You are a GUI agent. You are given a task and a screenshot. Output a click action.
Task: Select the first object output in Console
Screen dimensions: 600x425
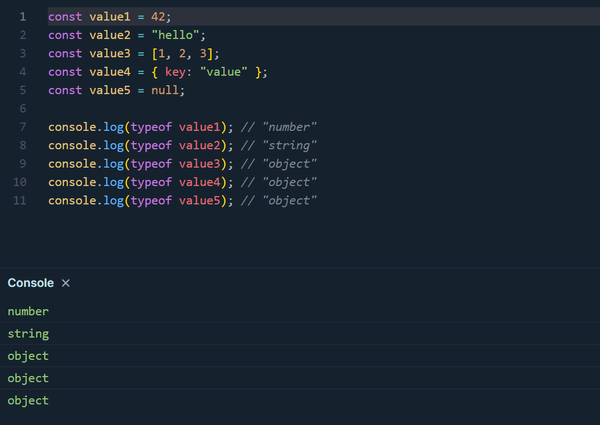coord(300,356)
